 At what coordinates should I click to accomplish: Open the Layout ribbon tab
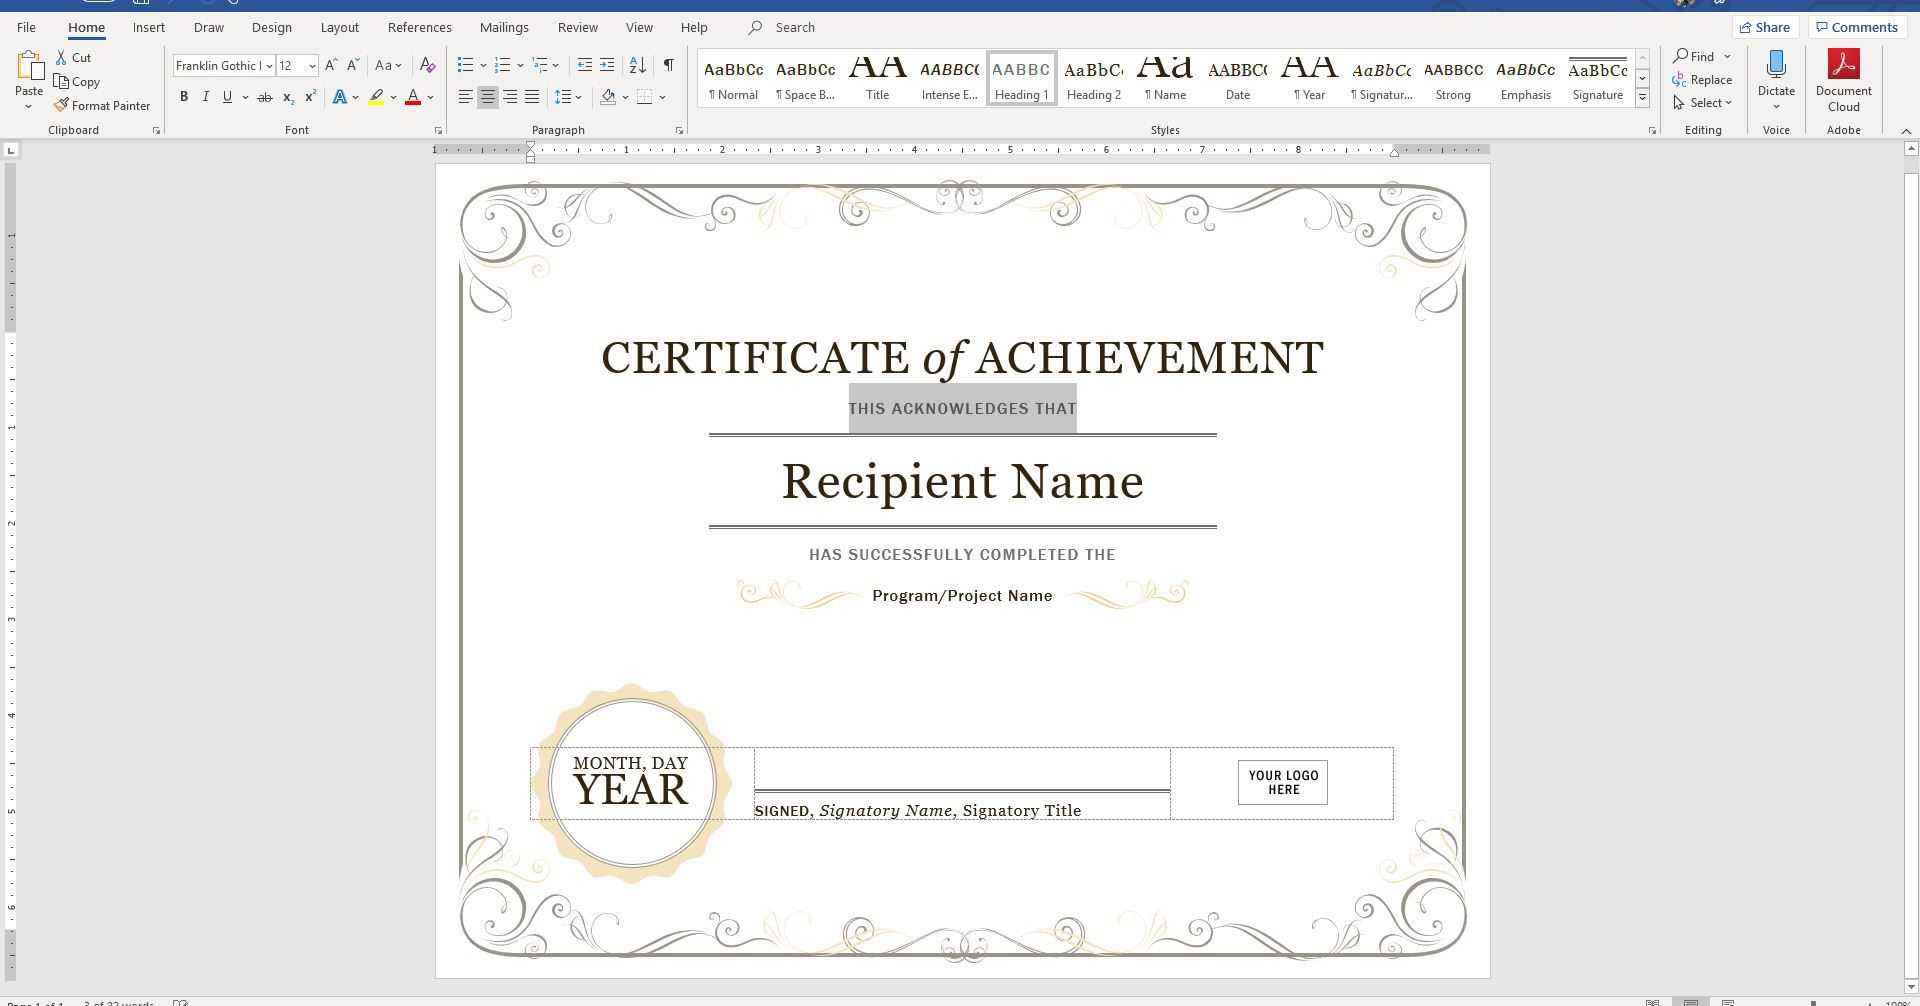click(x=339, y=27)
